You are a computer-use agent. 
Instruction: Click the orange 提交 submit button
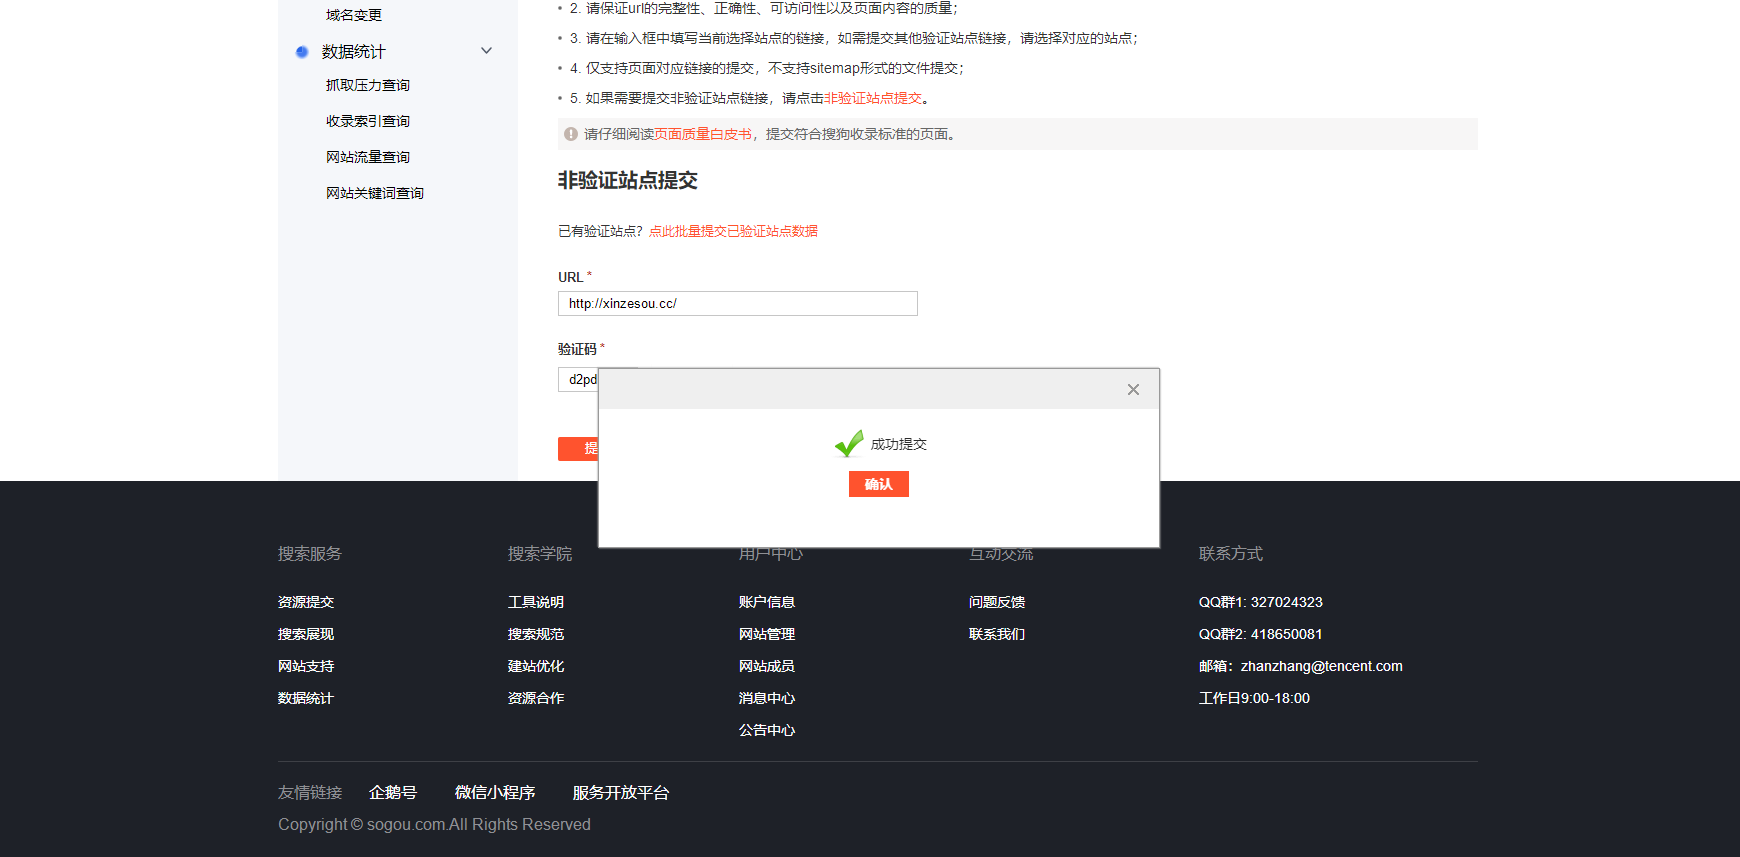[x=578, y=449]
